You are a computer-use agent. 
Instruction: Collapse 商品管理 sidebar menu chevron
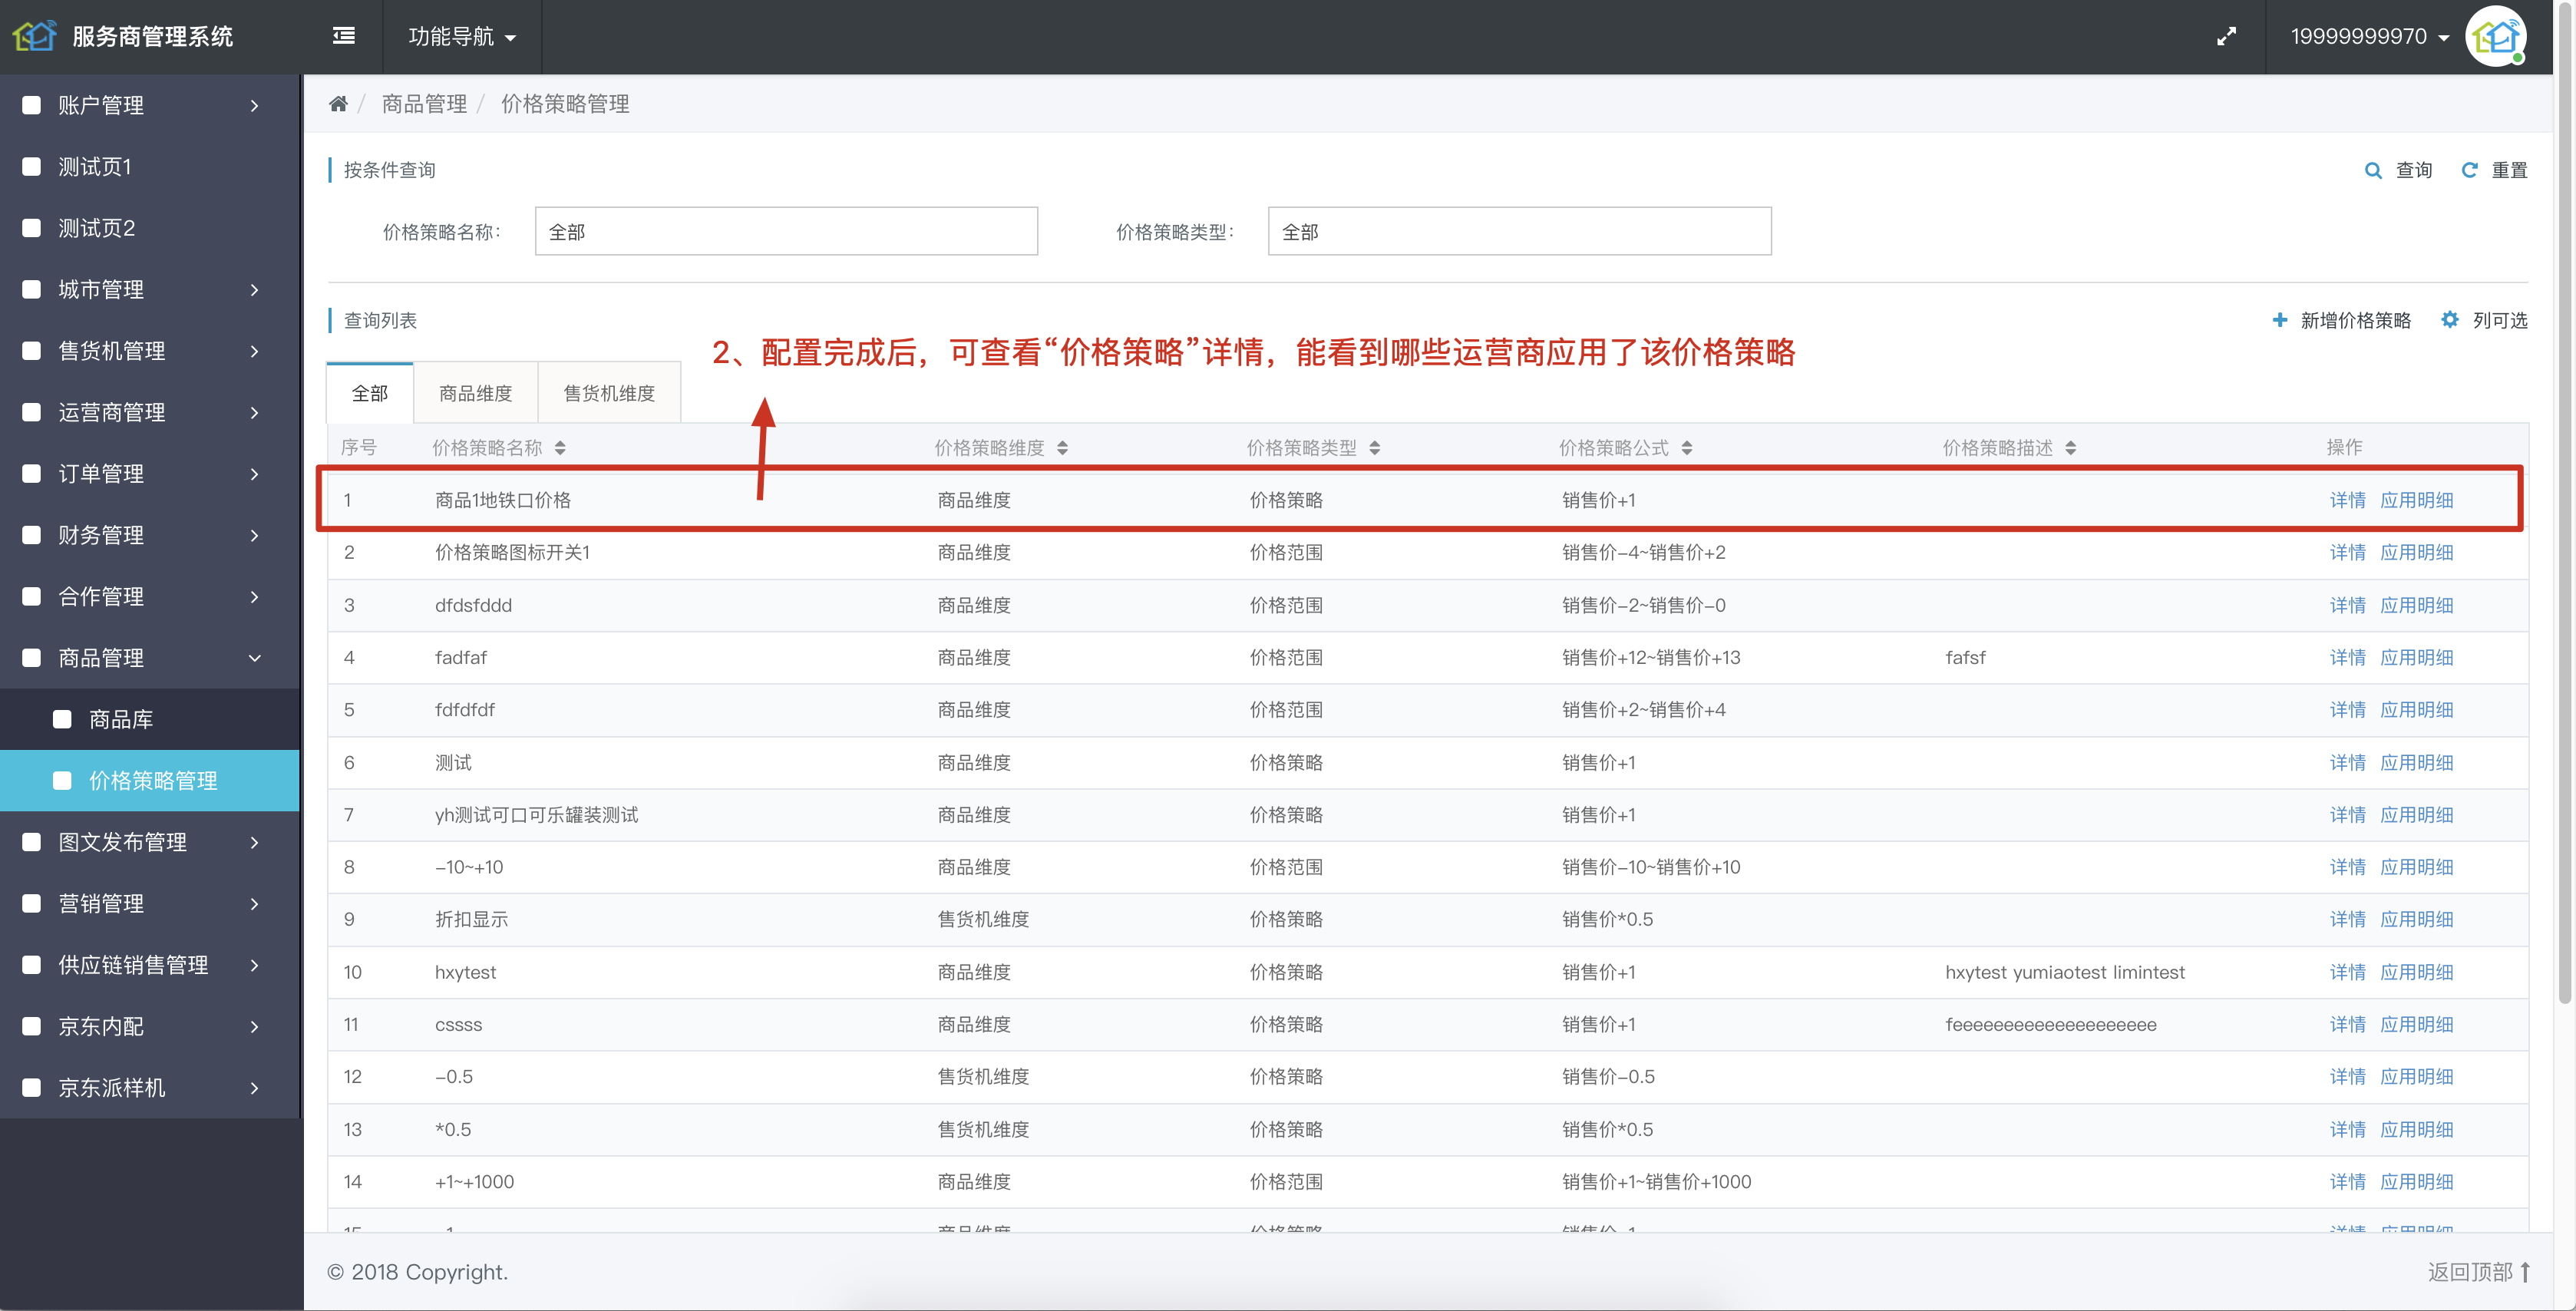(x=255, y=658)
